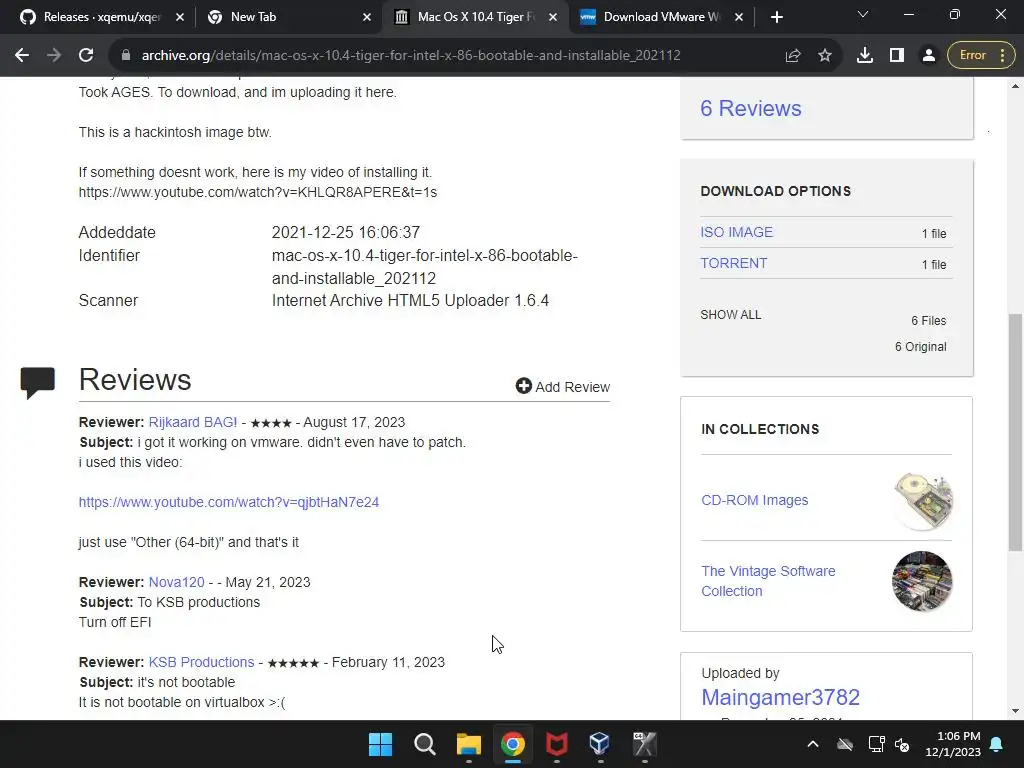Viewport: 1024px width, 768px height.
Task: Open the network status tray icon
Action: point(876,744)
